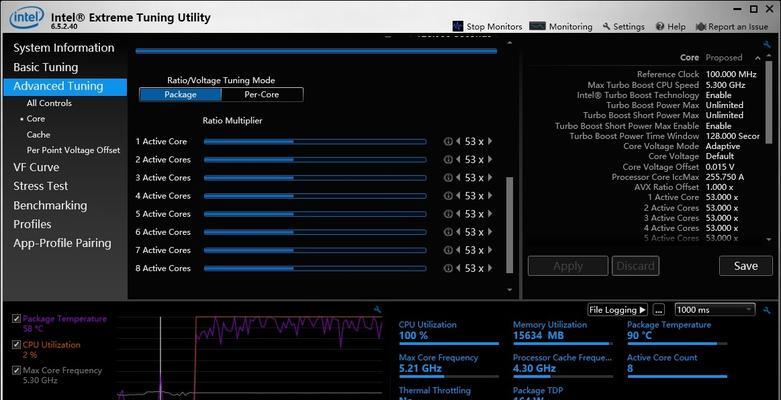Increase ratio for 5 Active Cores
Screen dimensions: 781x400
pos(490,214)
